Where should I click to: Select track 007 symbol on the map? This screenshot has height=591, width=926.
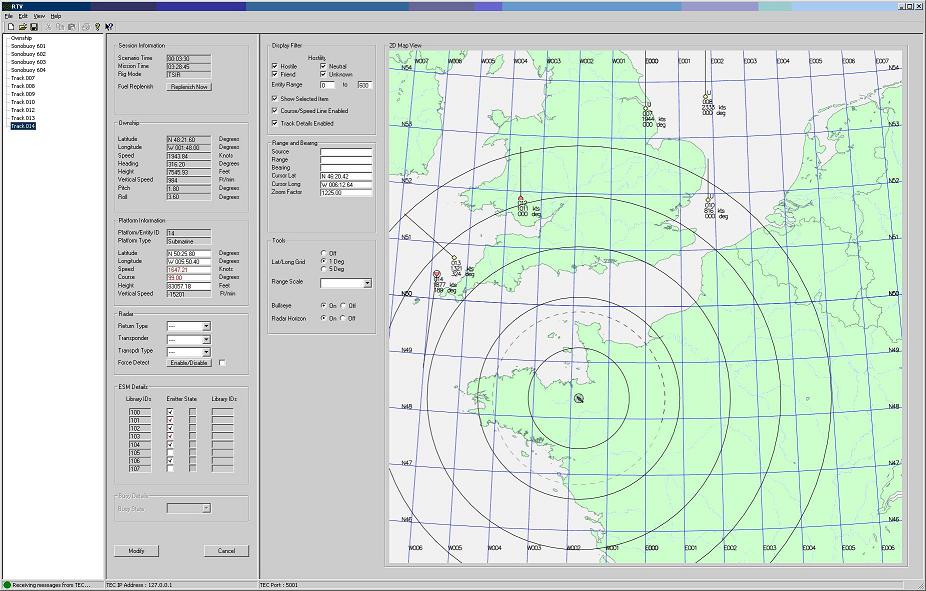coord(645,109)
